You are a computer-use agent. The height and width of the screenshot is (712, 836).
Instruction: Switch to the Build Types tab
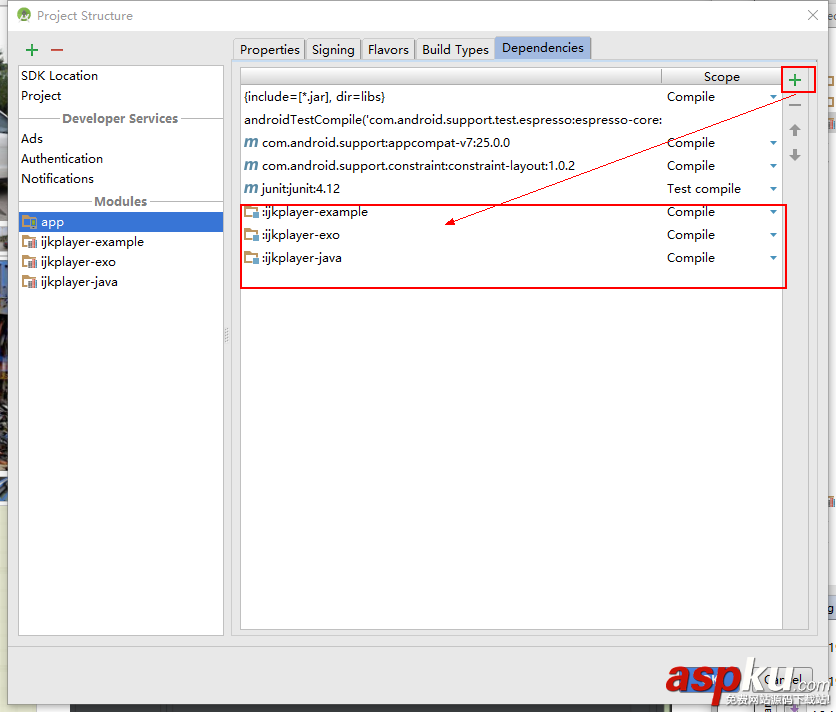coord(455,48)
